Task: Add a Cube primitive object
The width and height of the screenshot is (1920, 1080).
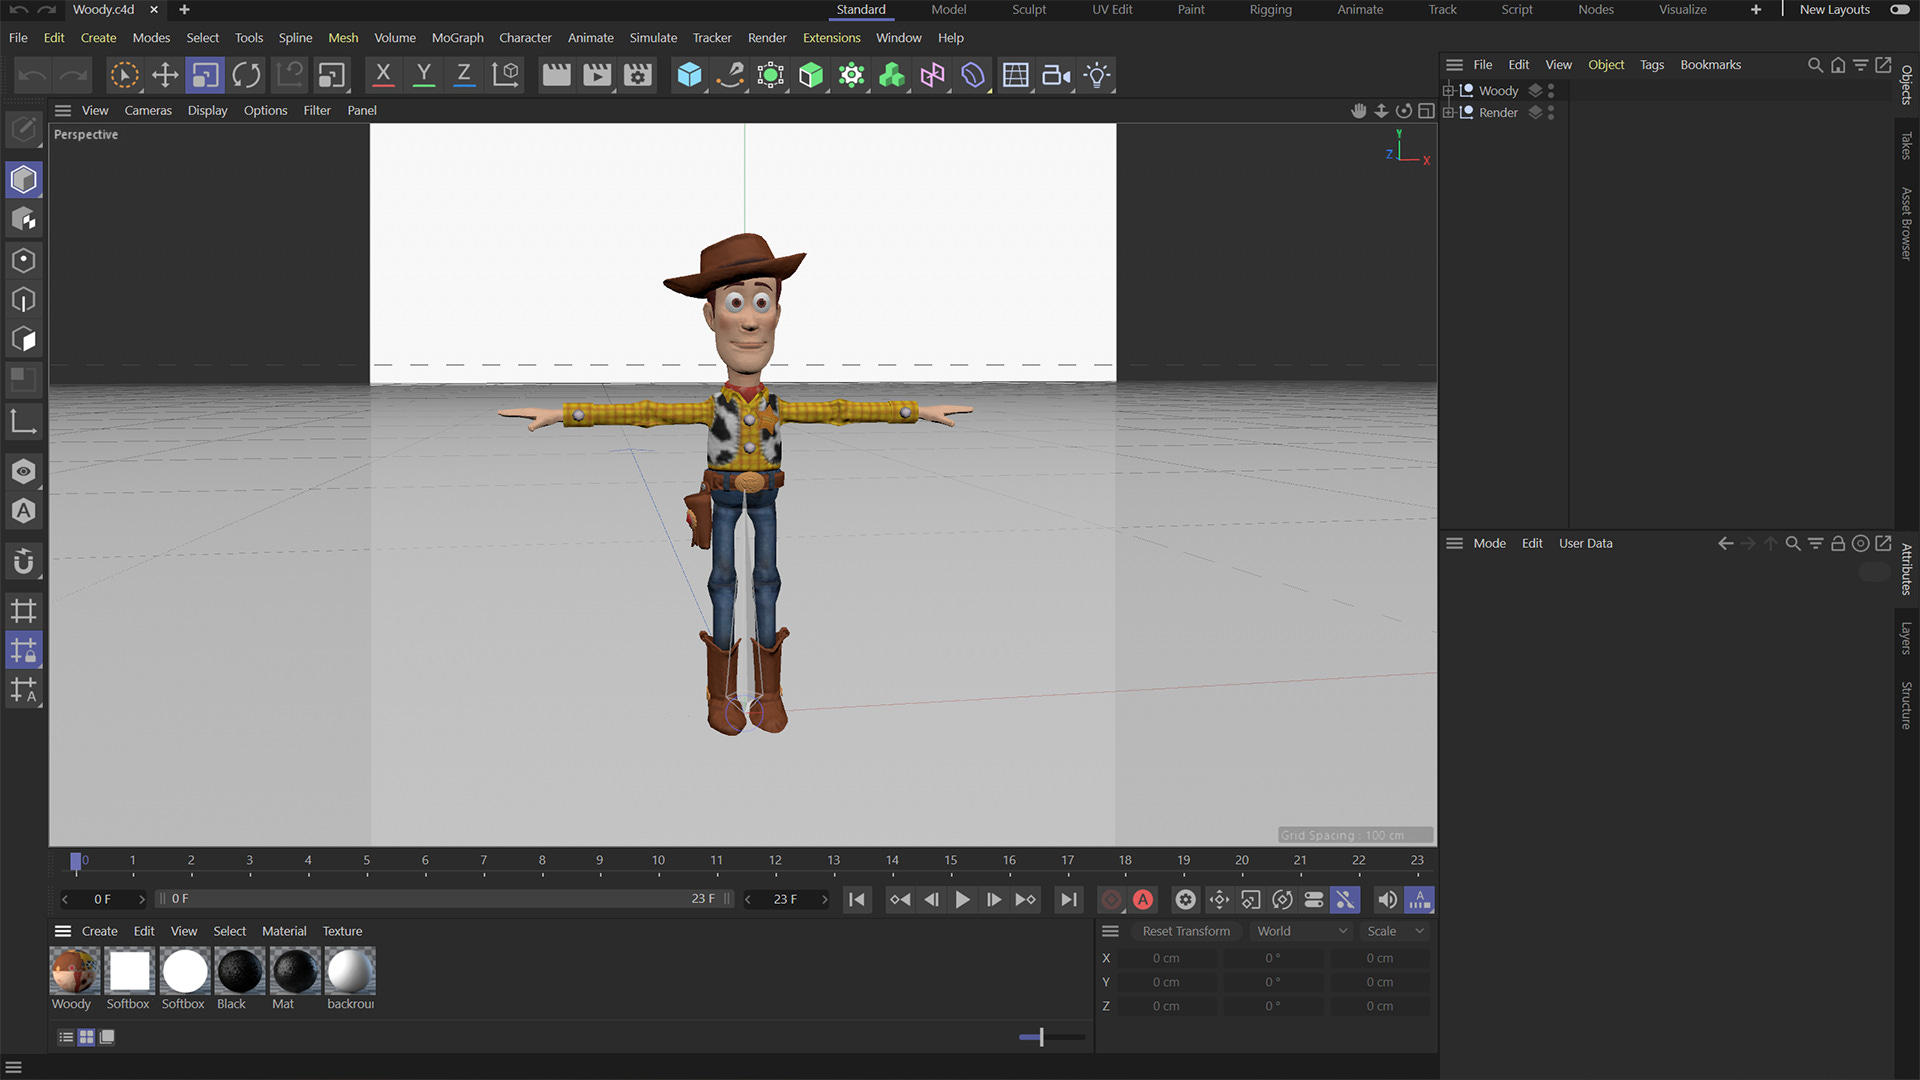Action: [689, 75]
